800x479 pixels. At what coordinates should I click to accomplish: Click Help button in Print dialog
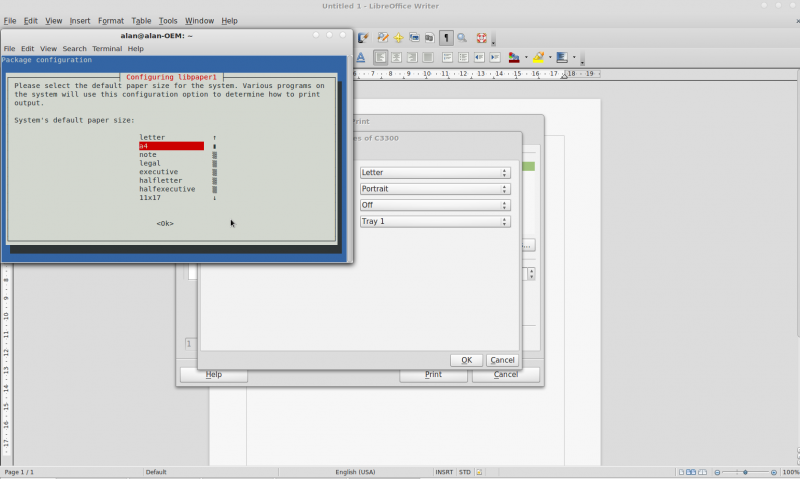(x=214, y=374)
